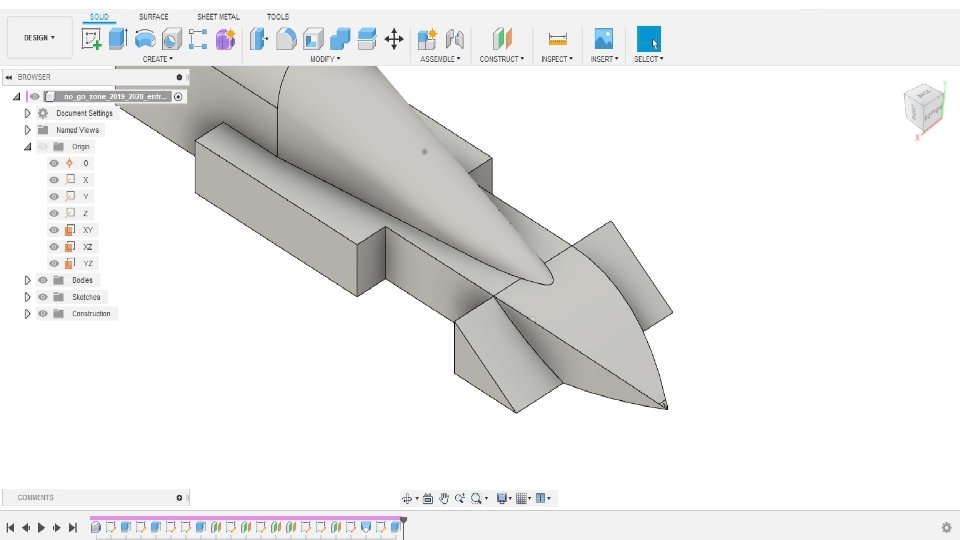Select the Move/Copy arrows tool
The image size is (960, 540).
[394, 39]
